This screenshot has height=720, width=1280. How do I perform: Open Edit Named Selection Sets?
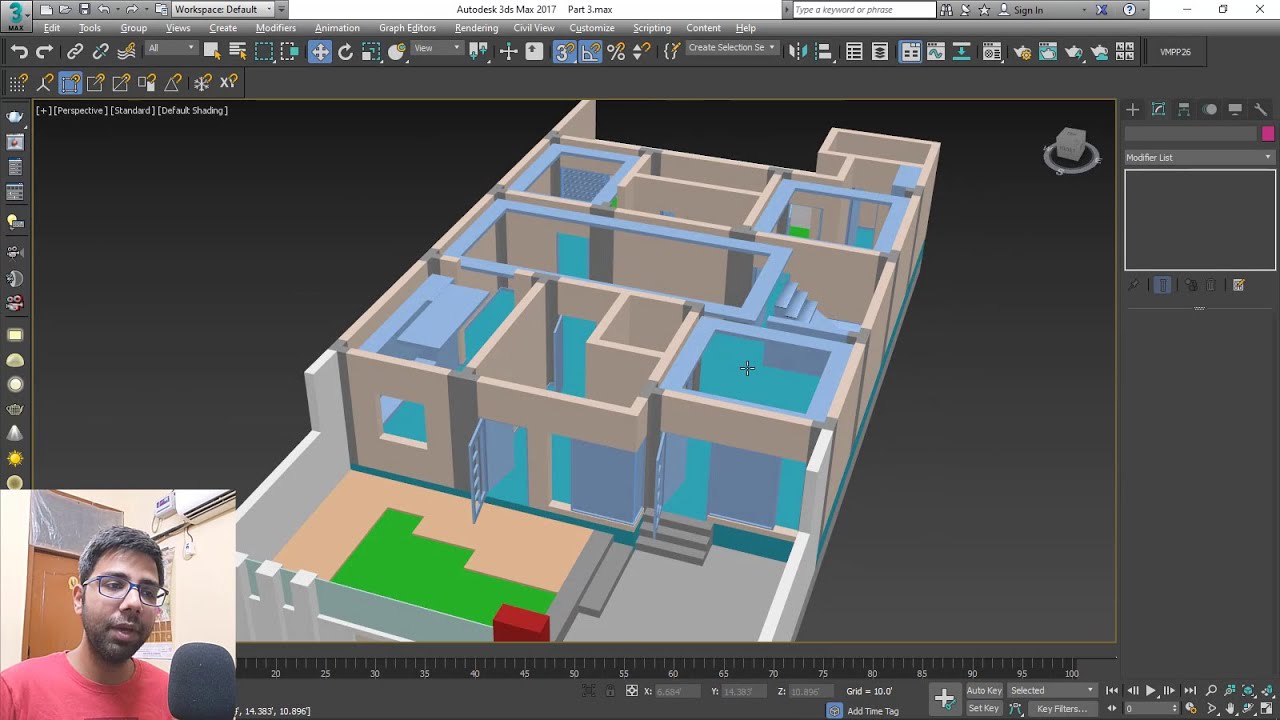[x=672, y=52]
